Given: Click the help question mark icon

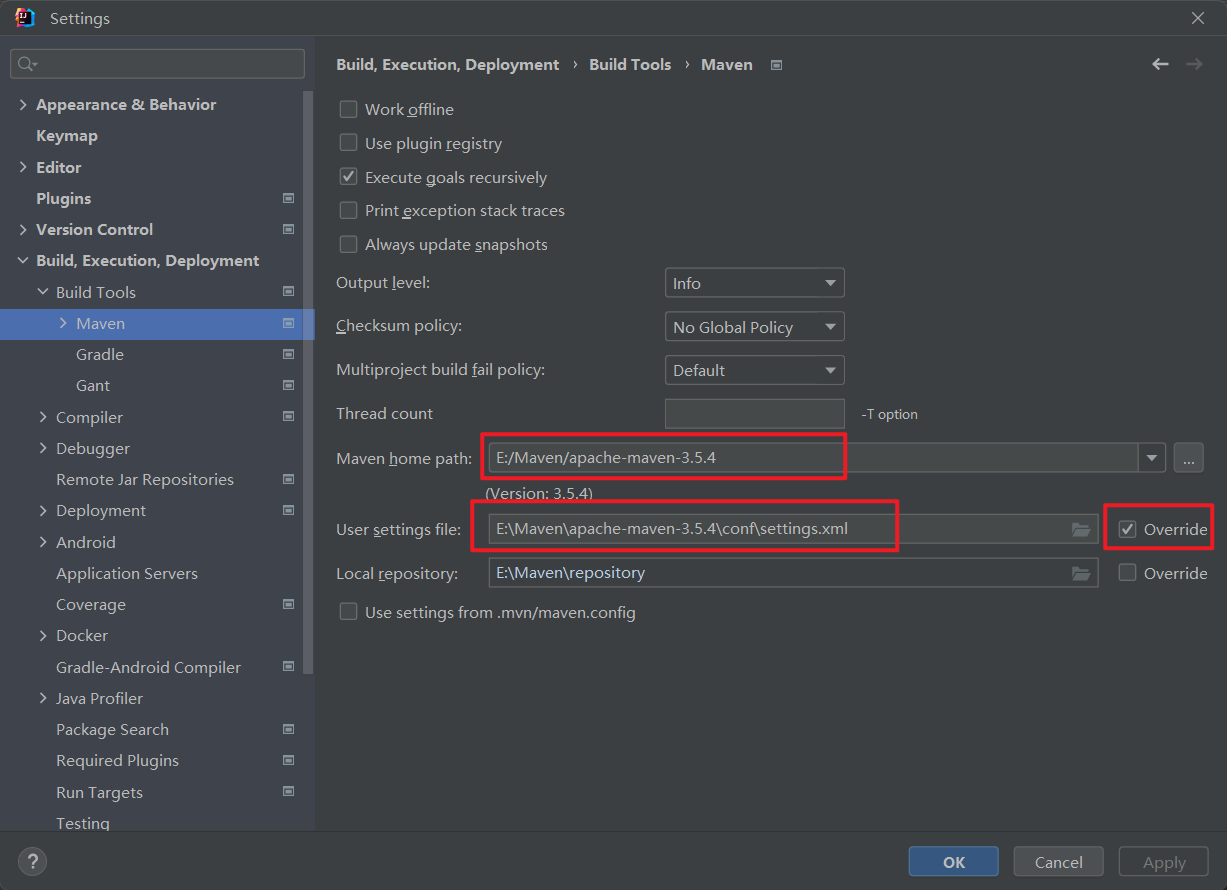Looking at the screenshot, I should 32,861.
